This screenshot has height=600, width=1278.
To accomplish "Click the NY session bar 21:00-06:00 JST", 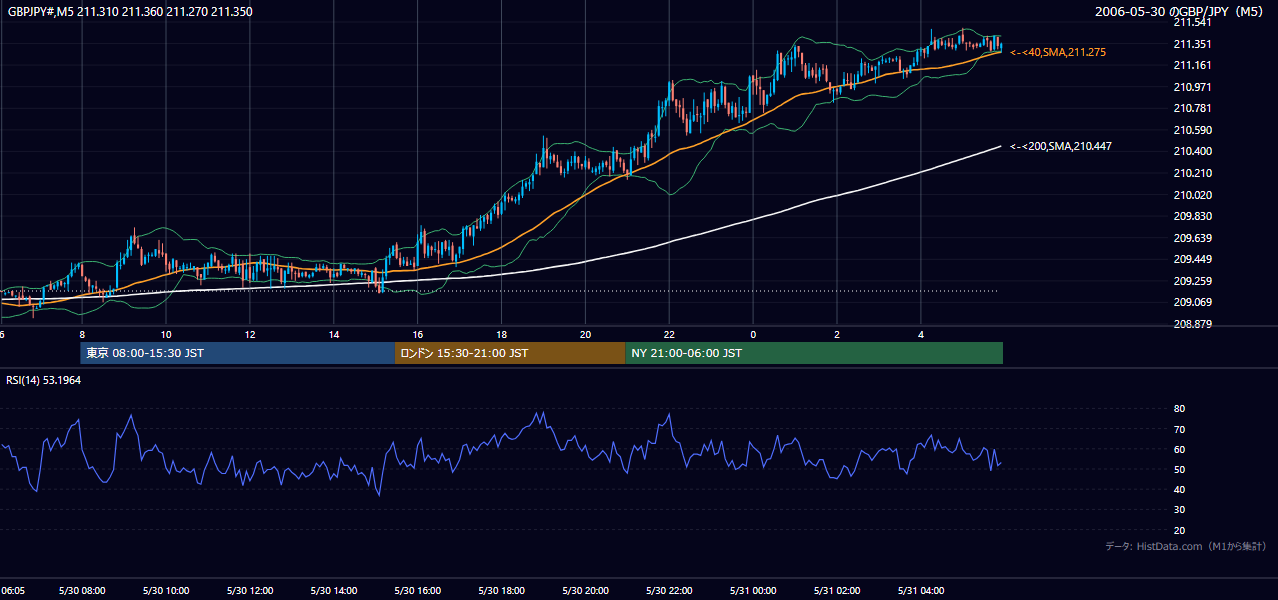I will (814, 353).
